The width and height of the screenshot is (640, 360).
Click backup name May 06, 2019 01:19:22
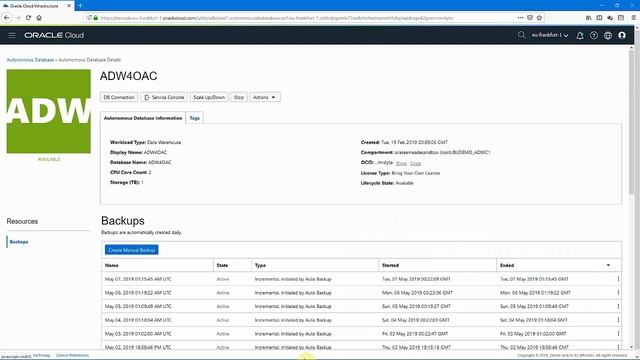(138, 293)
